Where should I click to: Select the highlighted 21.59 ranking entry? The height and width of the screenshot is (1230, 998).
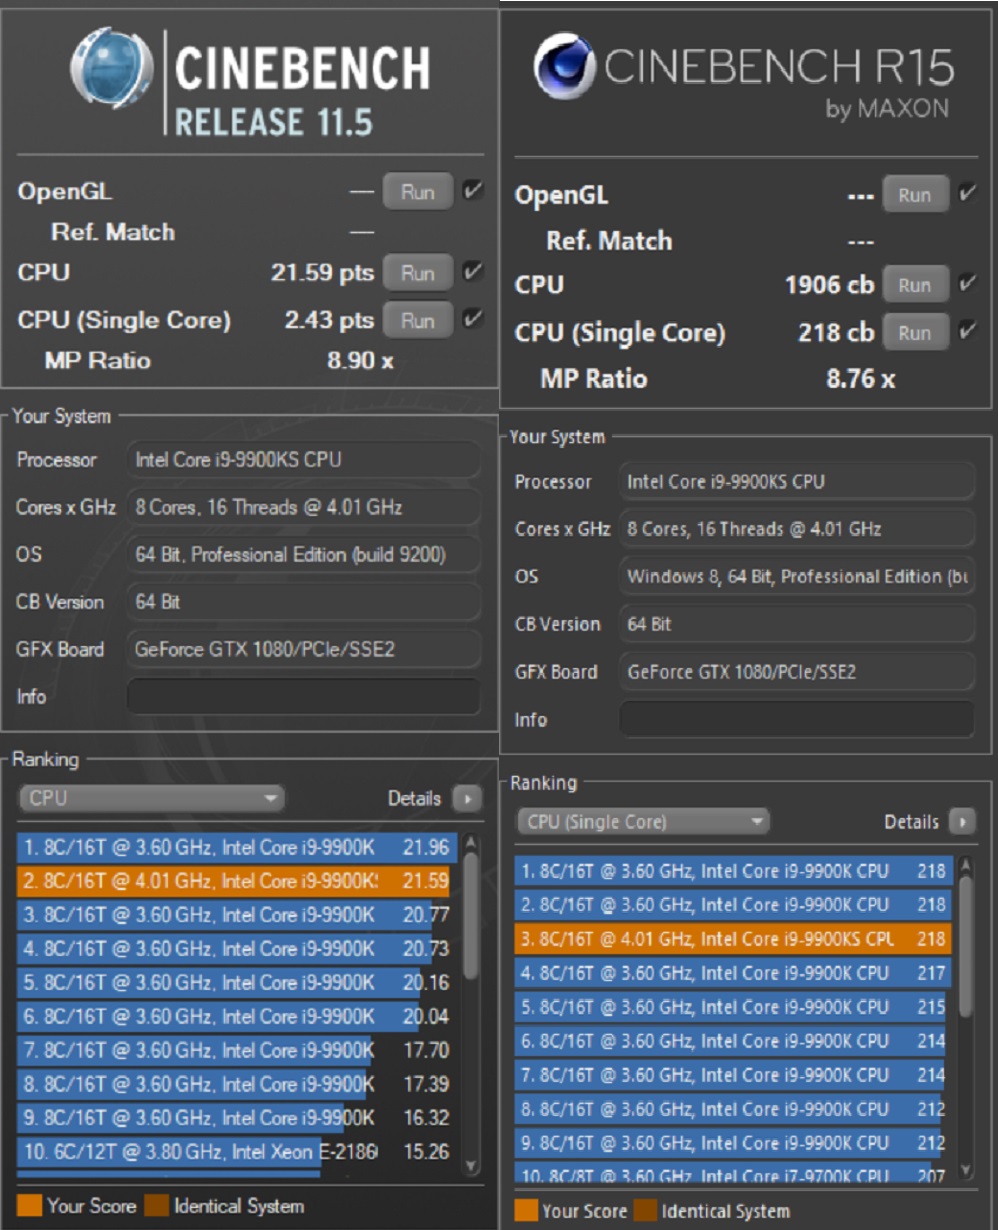point(233,881)
